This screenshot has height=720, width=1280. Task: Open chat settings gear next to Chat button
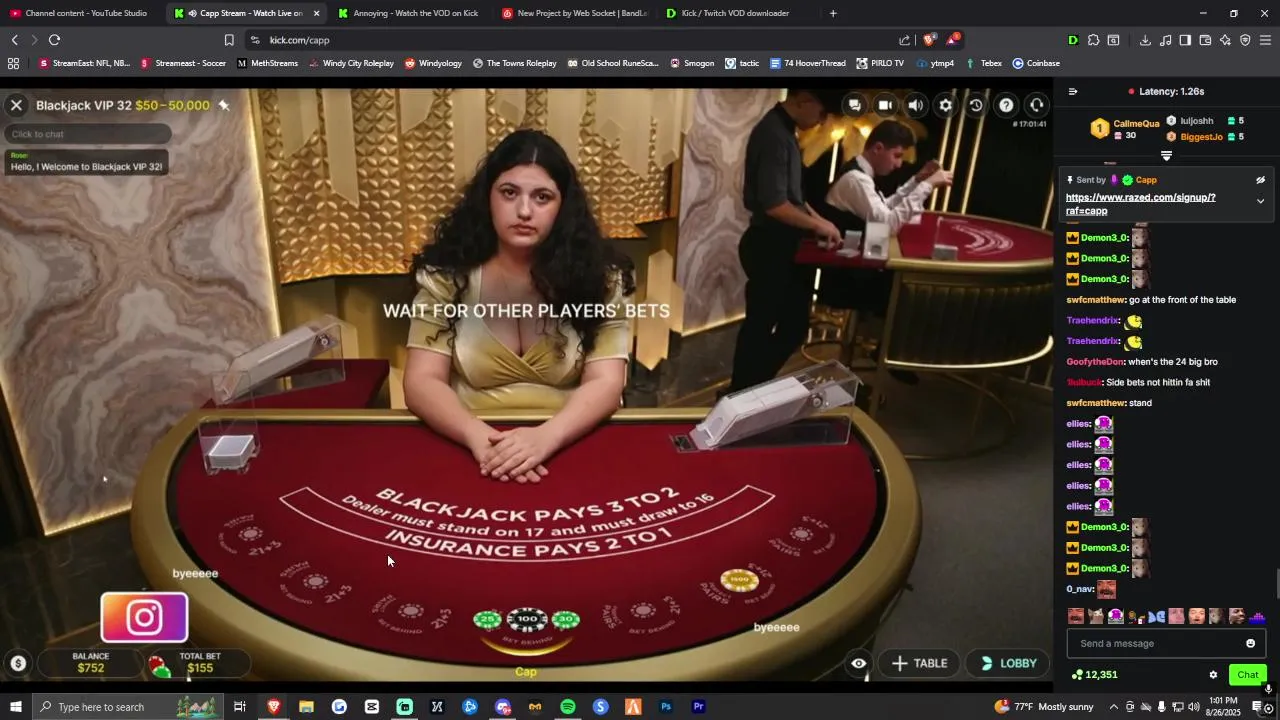point(1213,675)
